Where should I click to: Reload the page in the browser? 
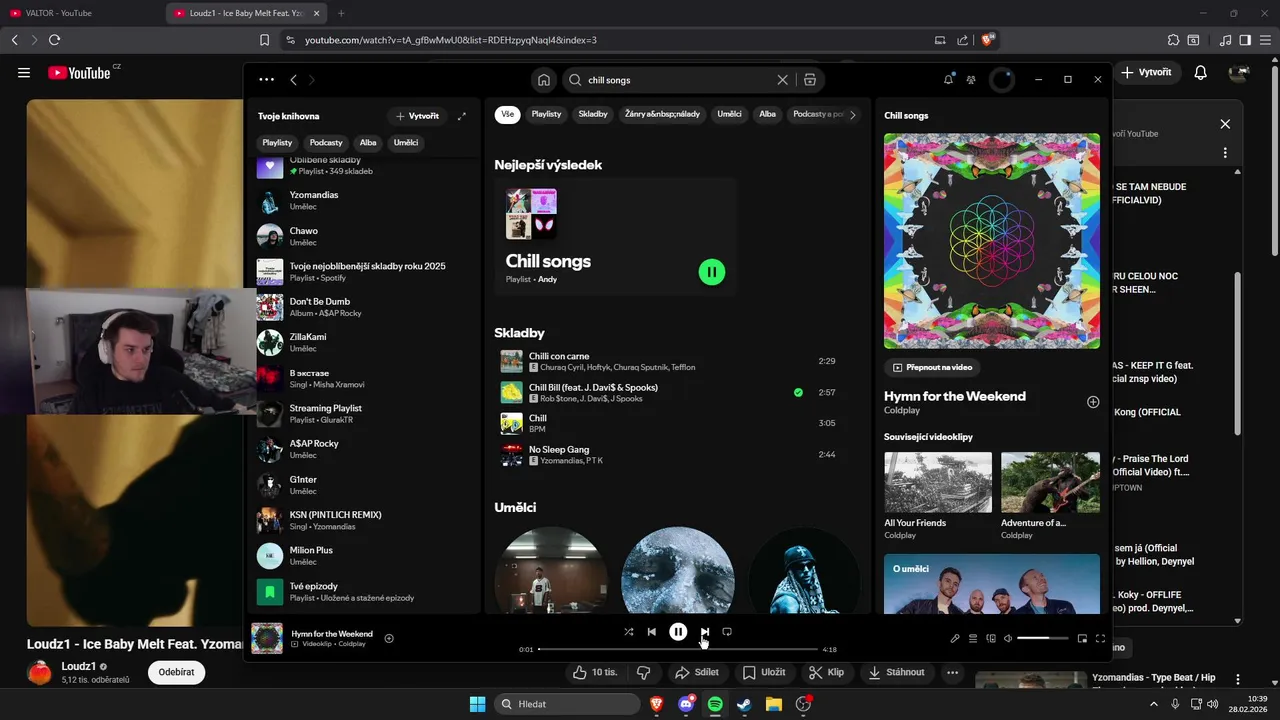(x=54, y=40)
